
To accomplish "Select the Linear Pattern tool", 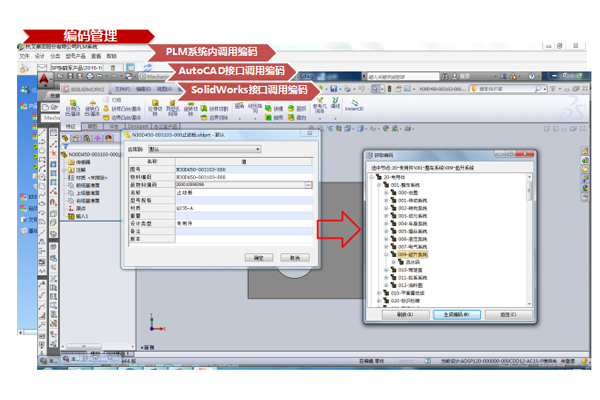I will pyautogui.click(x=255, y=107).
